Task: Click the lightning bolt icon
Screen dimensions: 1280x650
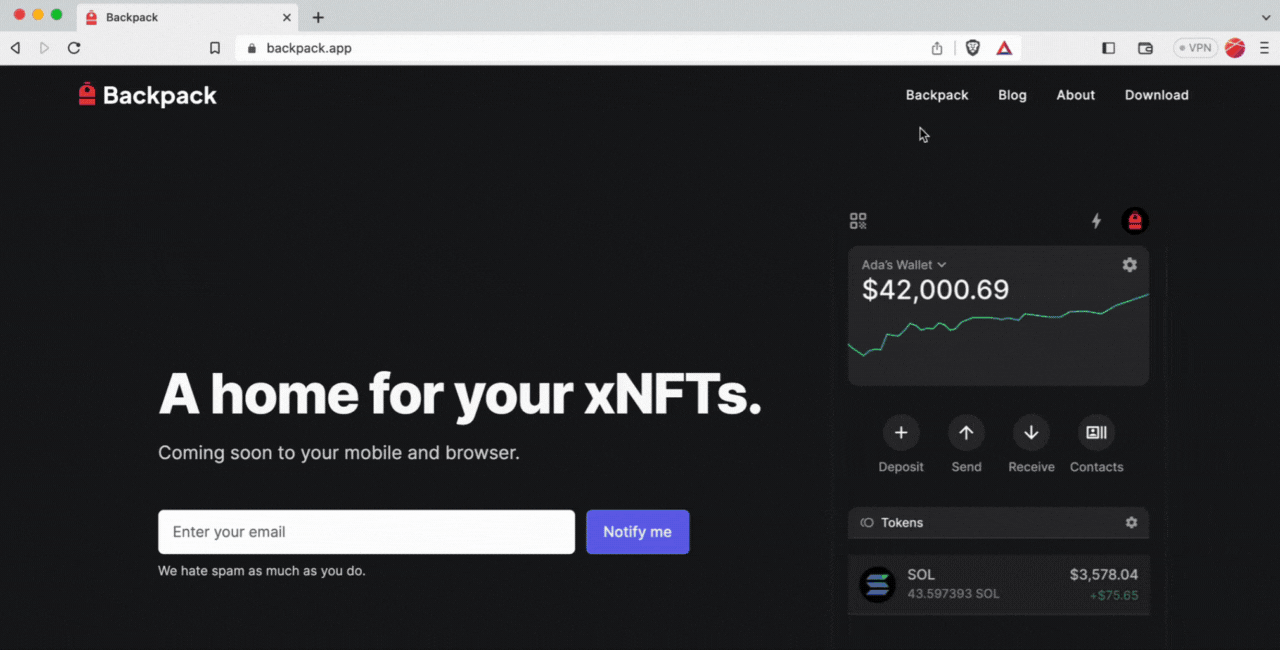Action: 1096,221
